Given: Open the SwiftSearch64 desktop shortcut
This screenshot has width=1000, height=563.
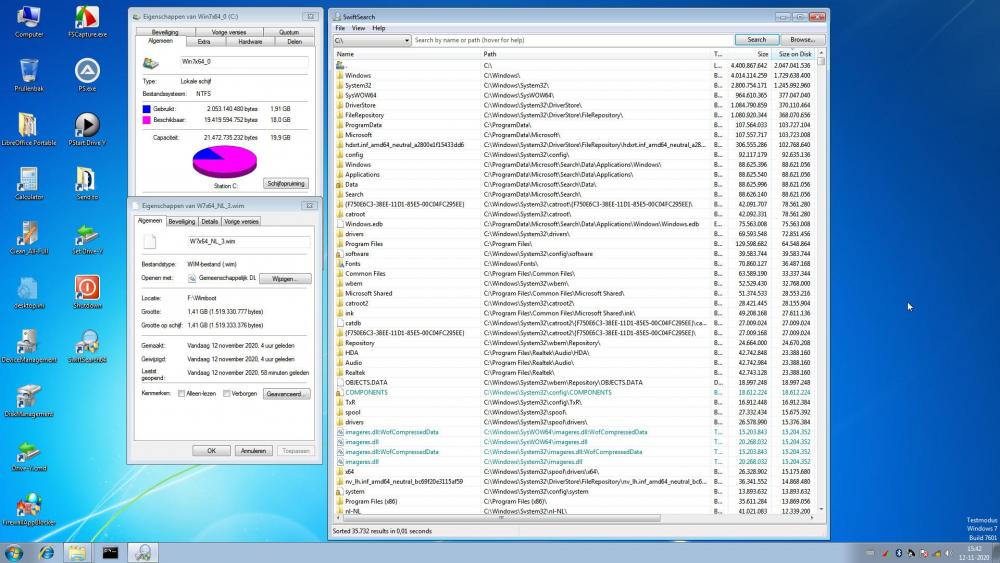Looking at the screenshot, I should [87, 343].
